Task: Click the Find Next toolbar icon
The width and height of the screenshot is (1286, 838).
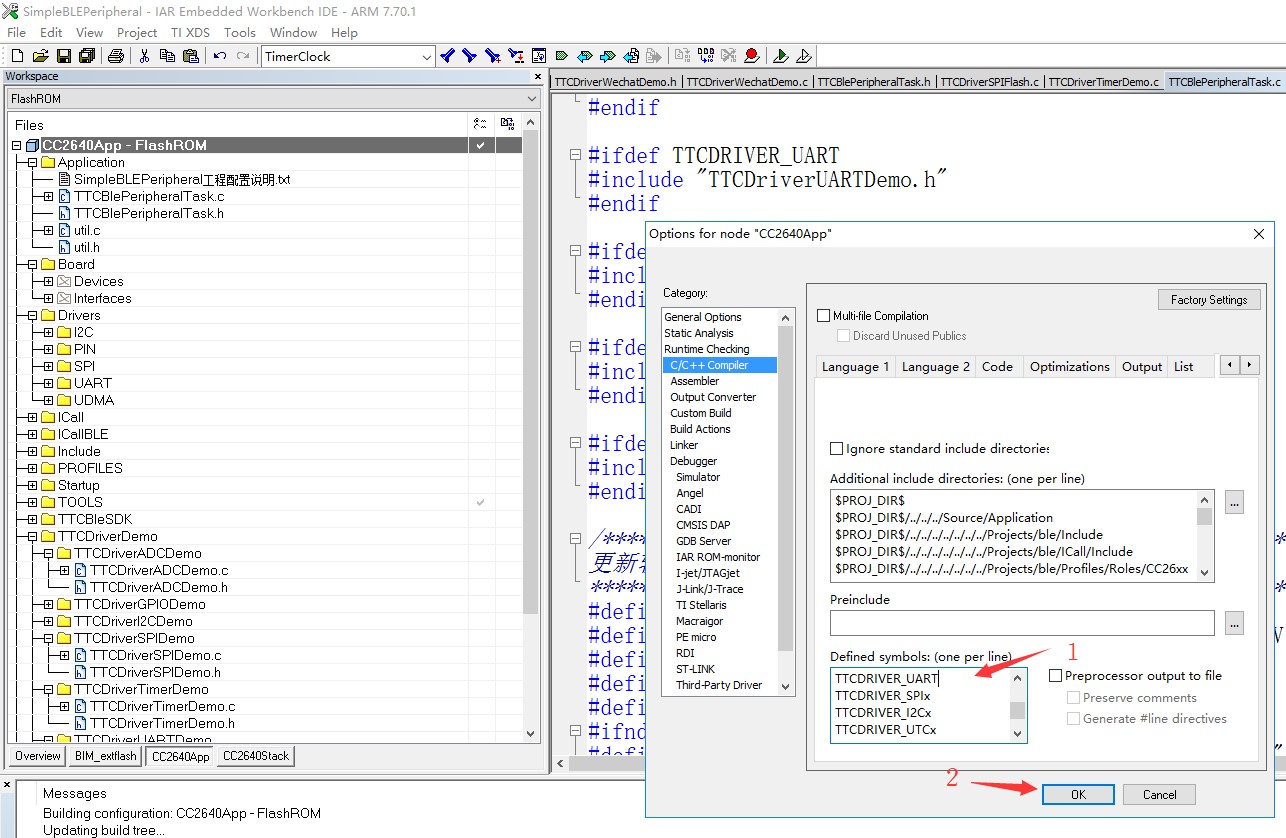Action: (469, 56)
